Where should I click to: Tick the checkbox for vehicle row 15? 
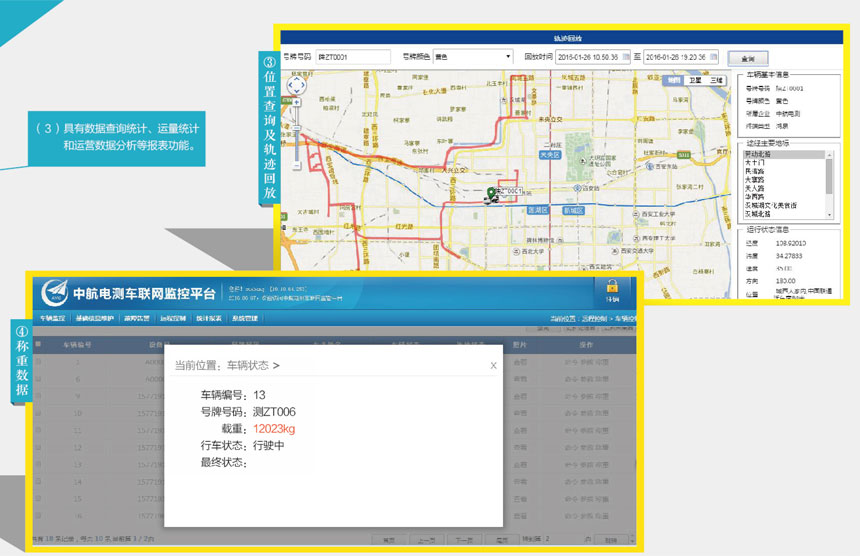[x=38, y=499]
